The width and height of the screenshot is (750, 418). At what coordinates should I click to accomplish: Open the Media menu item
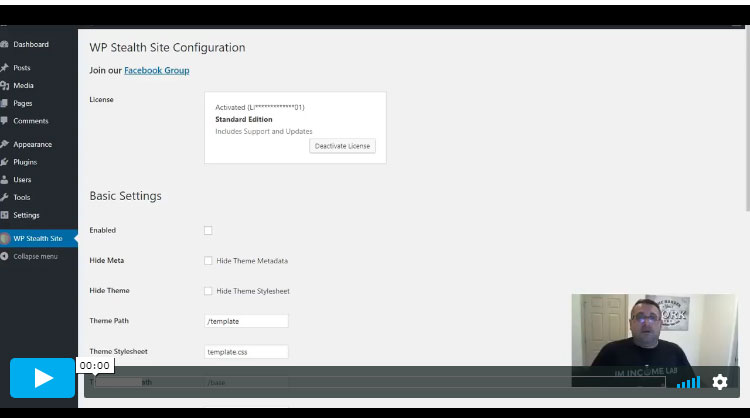click(23, 85)
